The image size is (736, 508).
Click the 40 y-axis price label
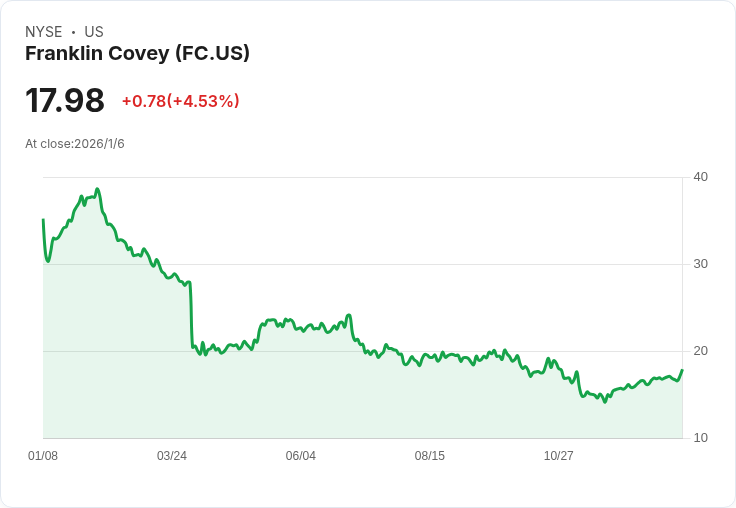pyautogui.click(x=700, y=177)
